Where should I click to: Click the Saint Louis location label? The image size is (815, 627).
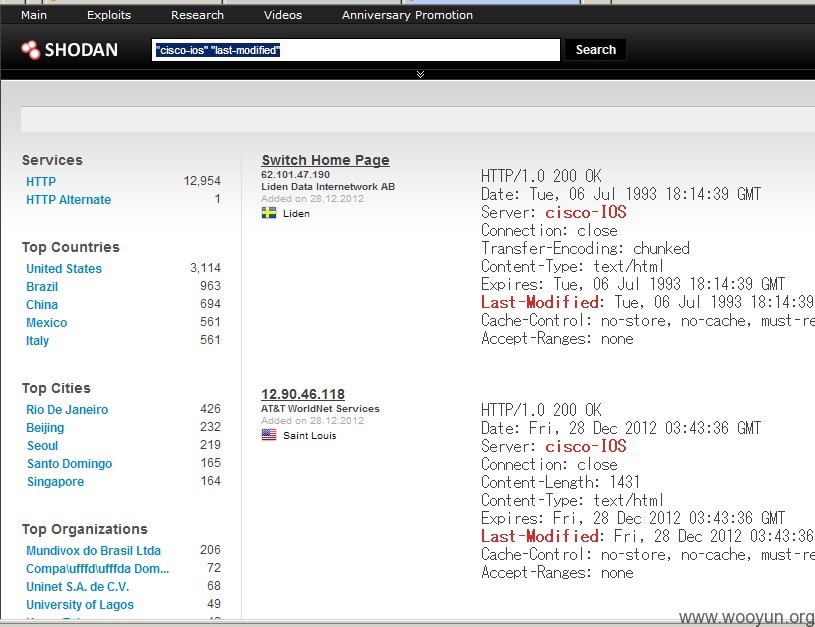pos(310,436)
